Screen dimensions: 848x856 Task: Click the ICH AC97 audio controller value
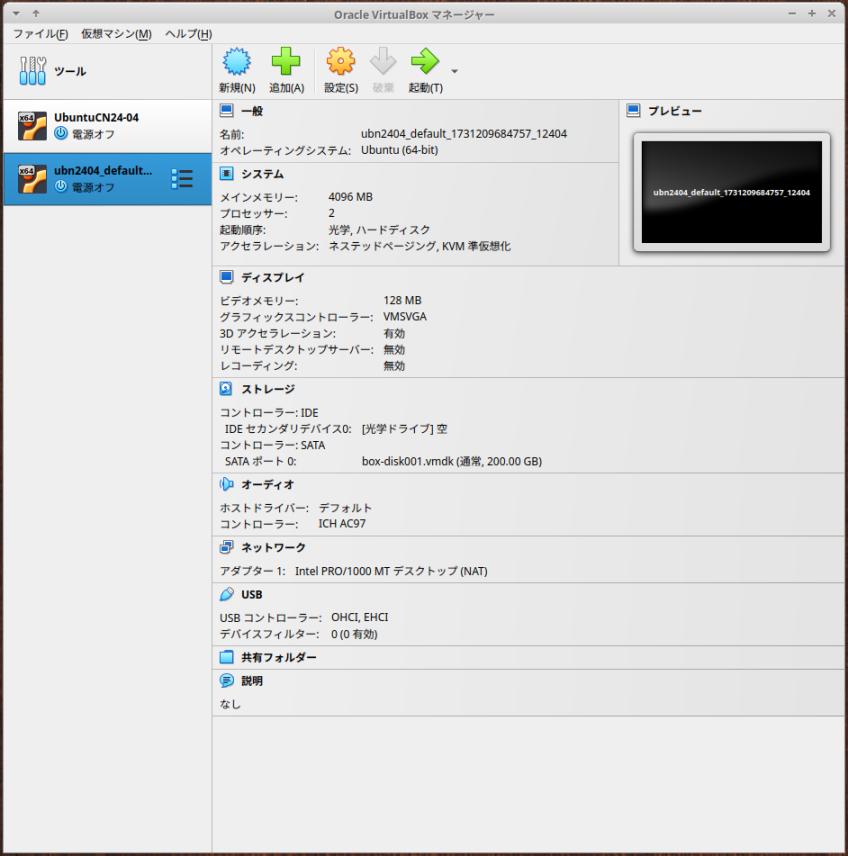342,524
